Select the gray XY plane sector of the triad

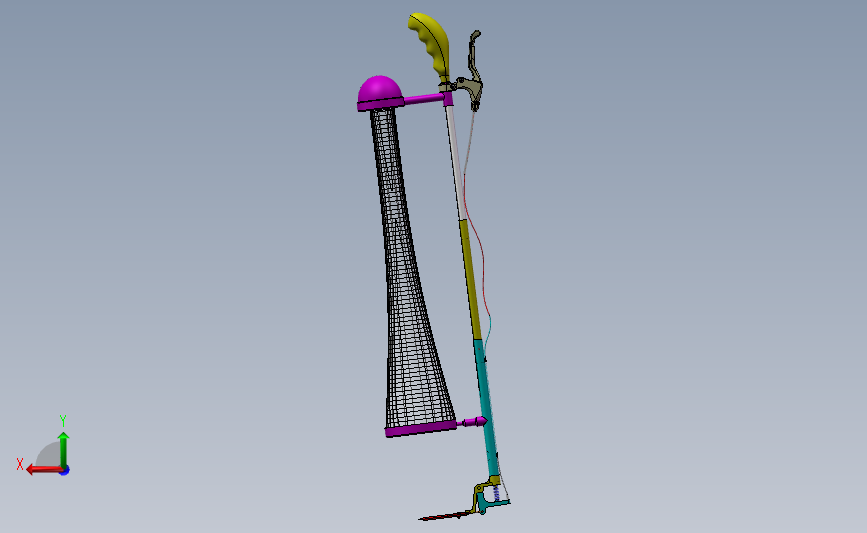[x=49, y=455]
